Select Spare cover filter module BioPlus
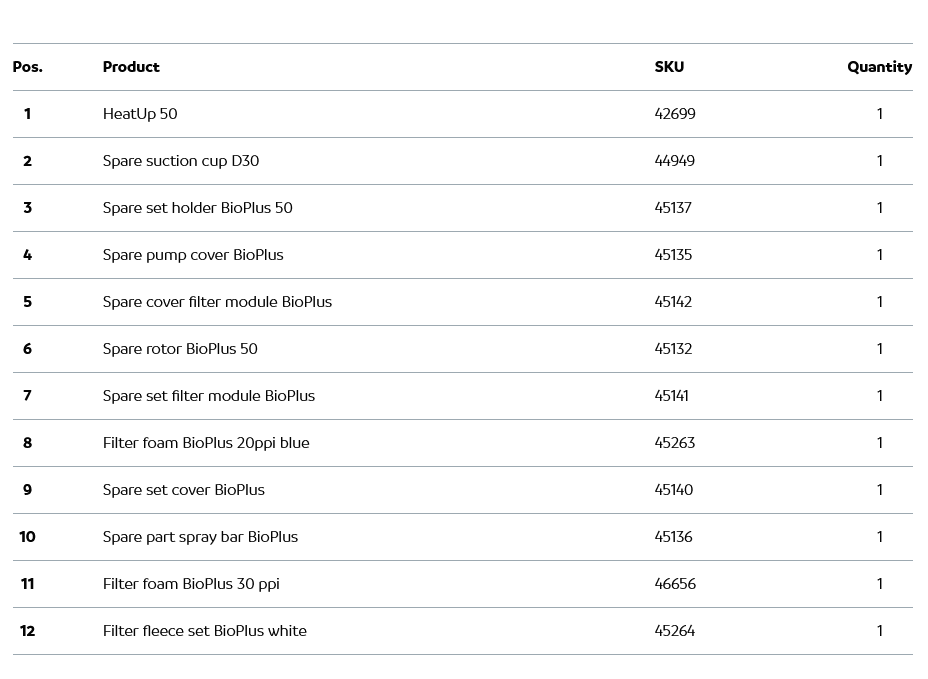The image size is (928, 679). [x=217, y=302]
